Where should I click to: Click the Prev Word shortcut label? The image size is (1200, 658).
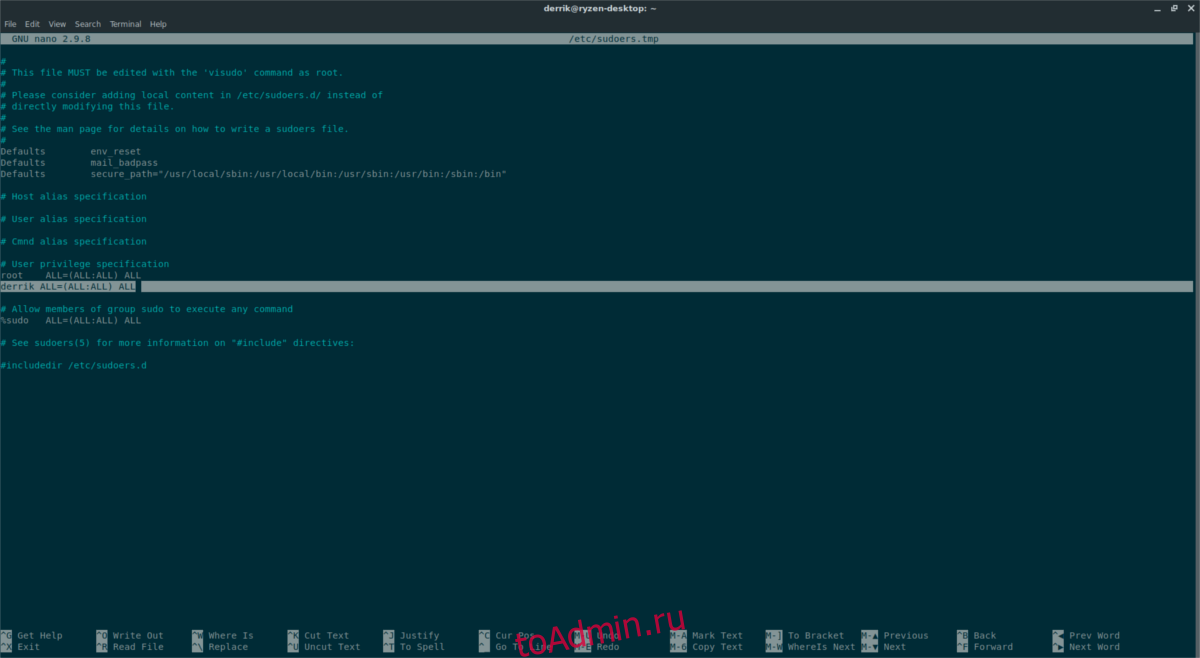coord(1094,635)
